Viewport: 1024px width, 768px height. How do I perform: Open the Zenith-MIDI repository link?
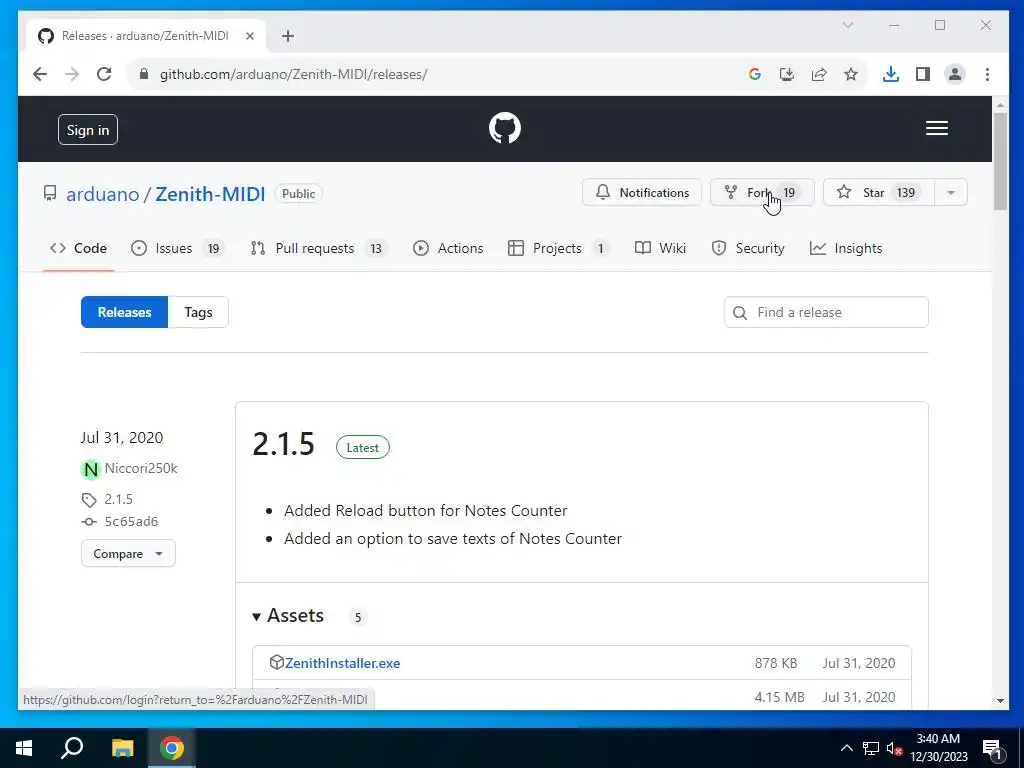point(210,194)
